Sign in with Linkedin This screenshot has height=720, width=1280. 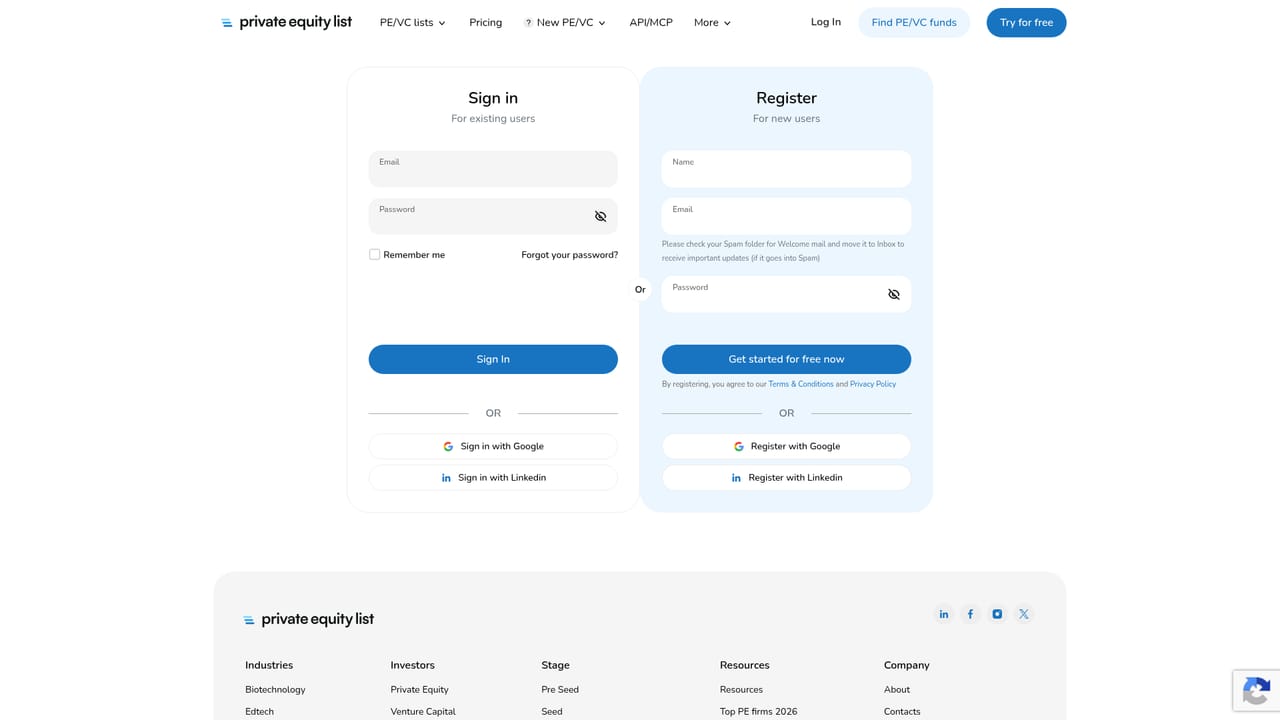[493, 478]
